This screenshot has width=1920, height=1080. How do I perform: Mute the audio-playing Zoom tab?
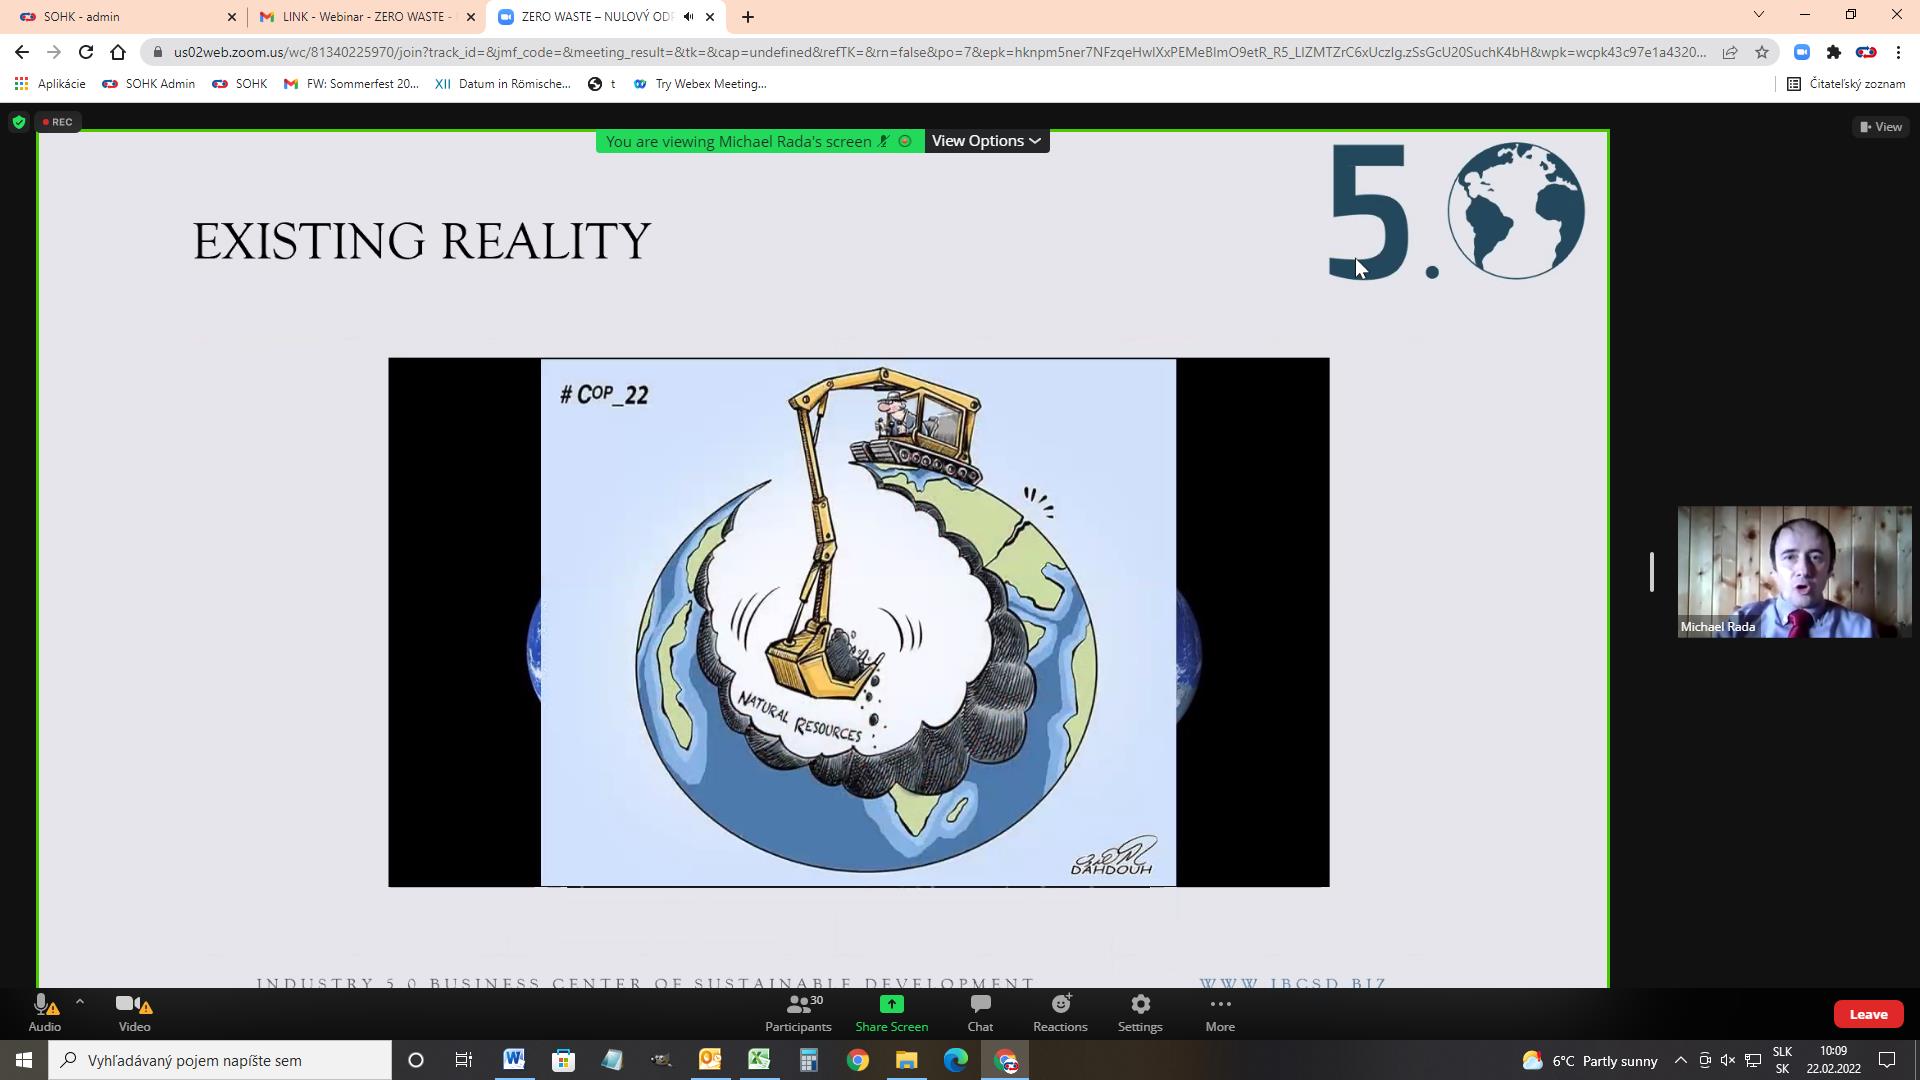click(x=688, y=17)
